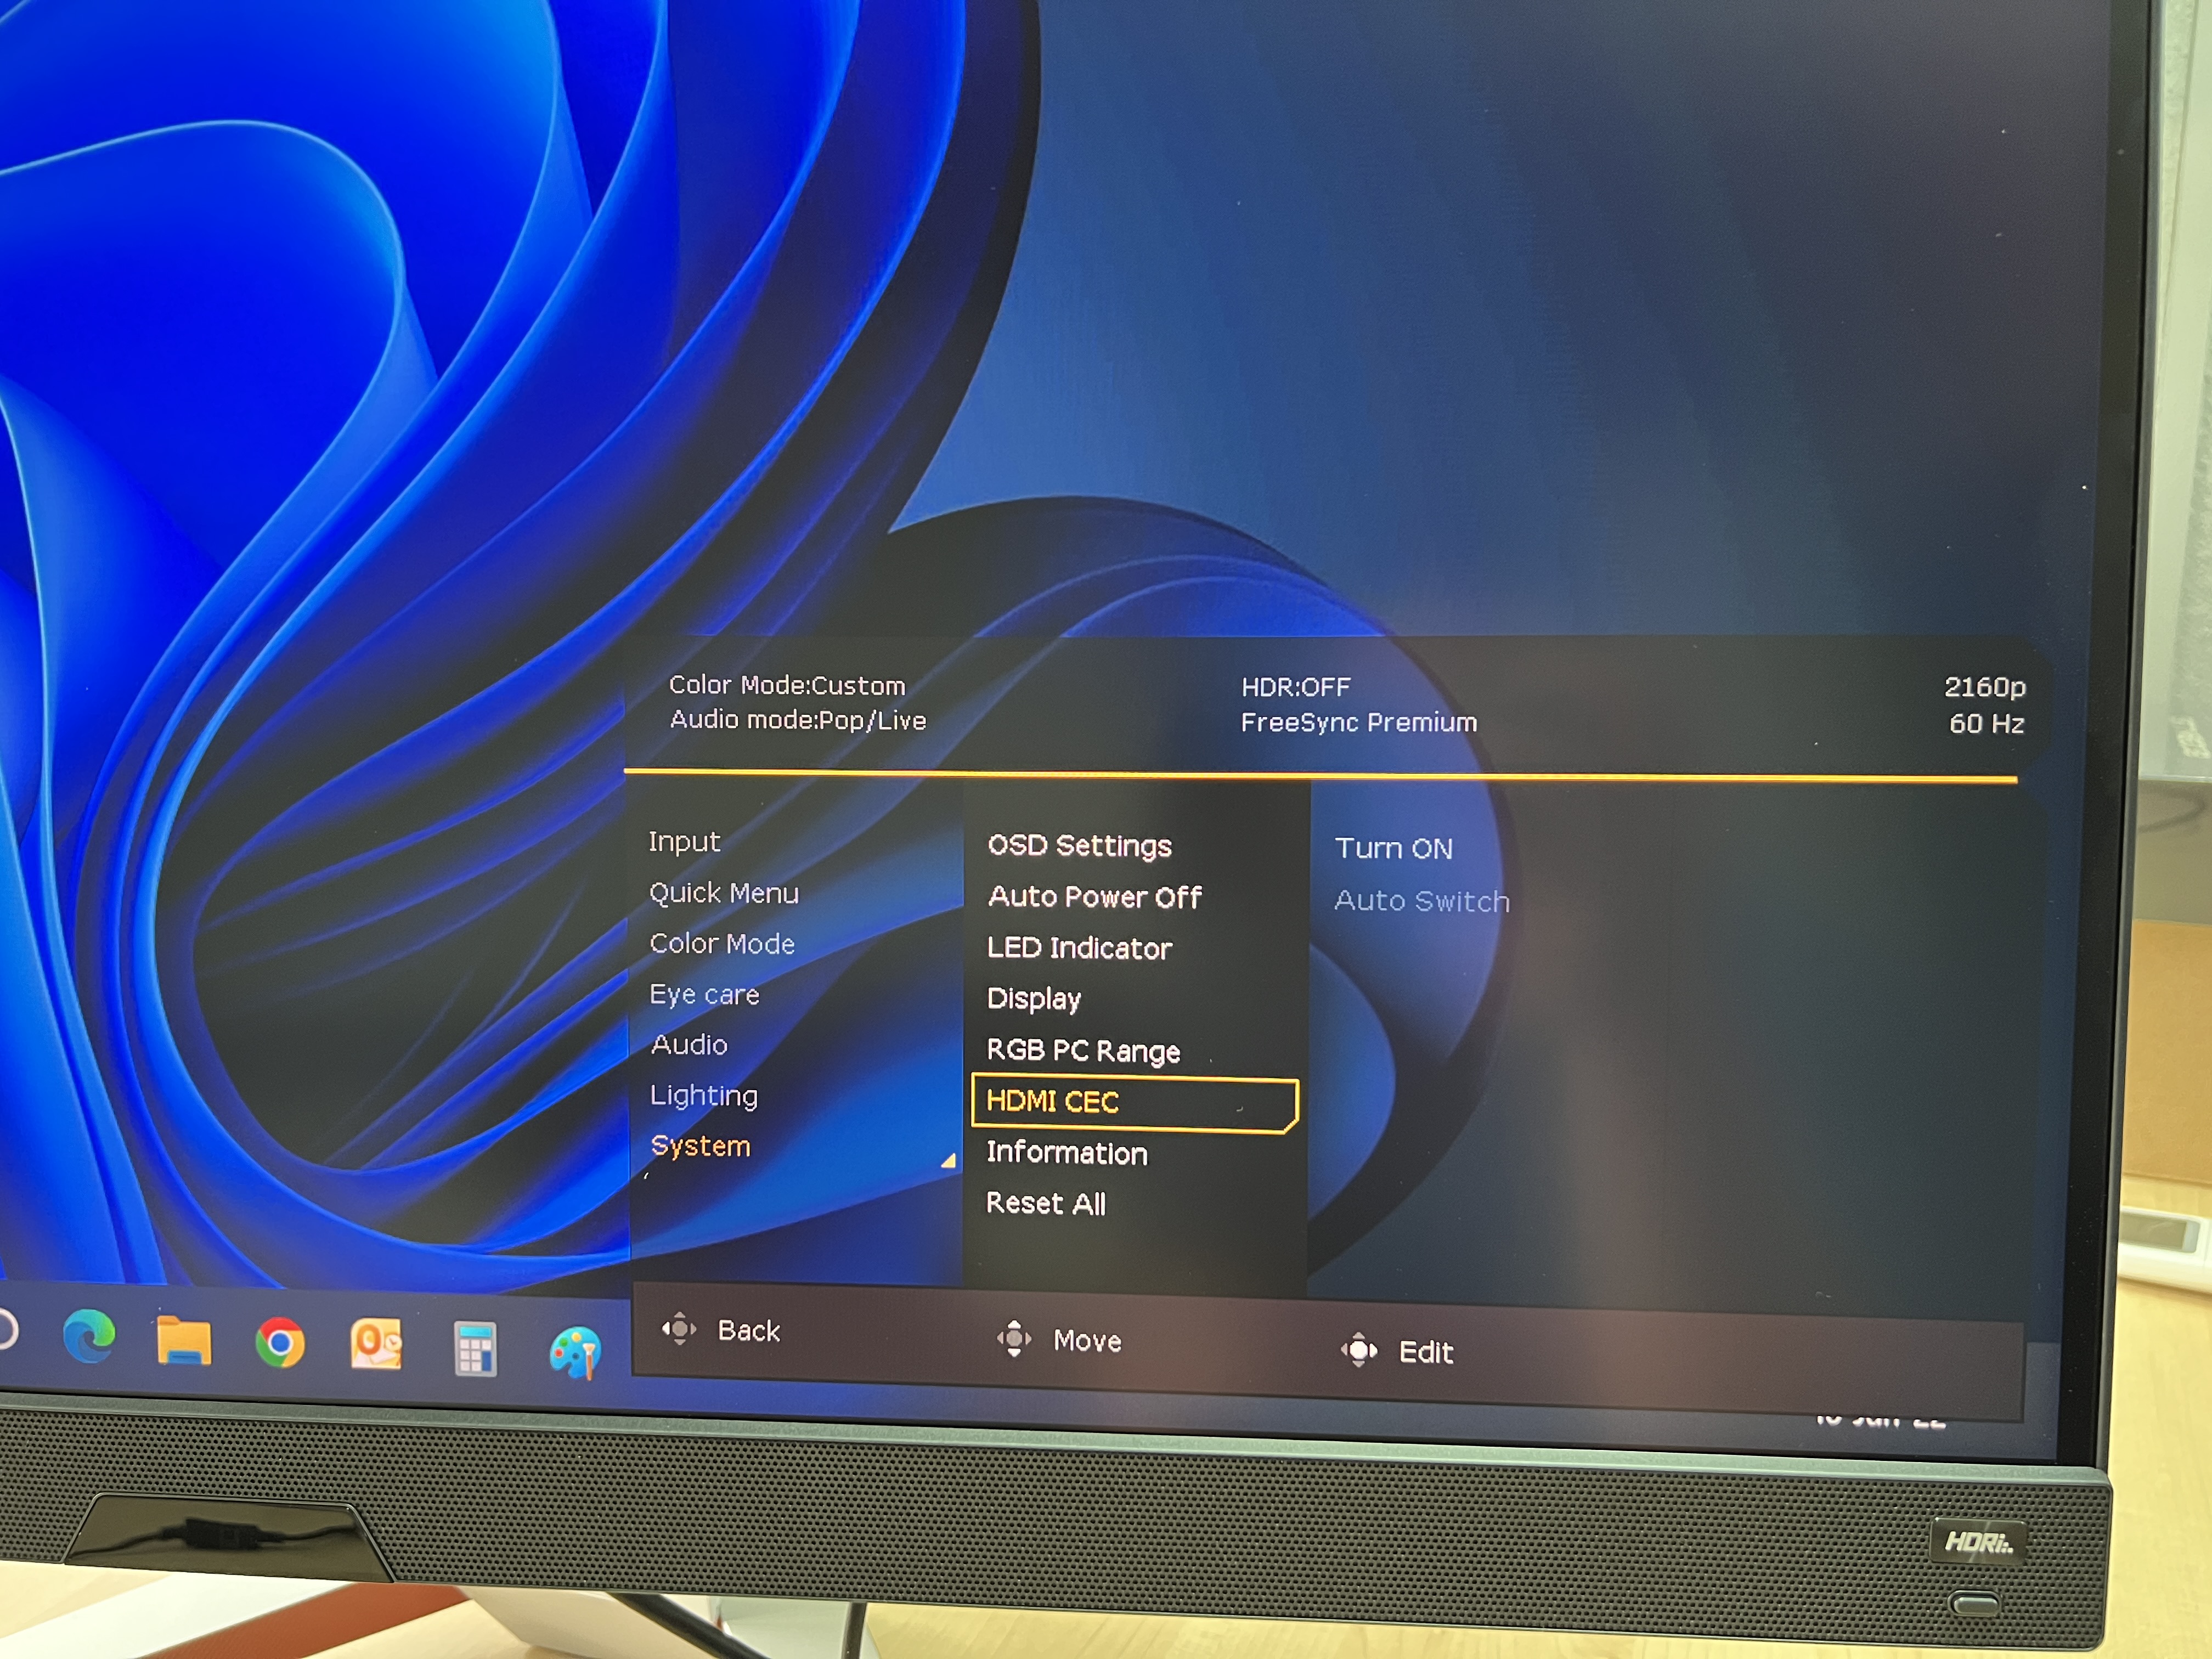Select HDMI CEC menu entry

[x=1052, y=1102]
